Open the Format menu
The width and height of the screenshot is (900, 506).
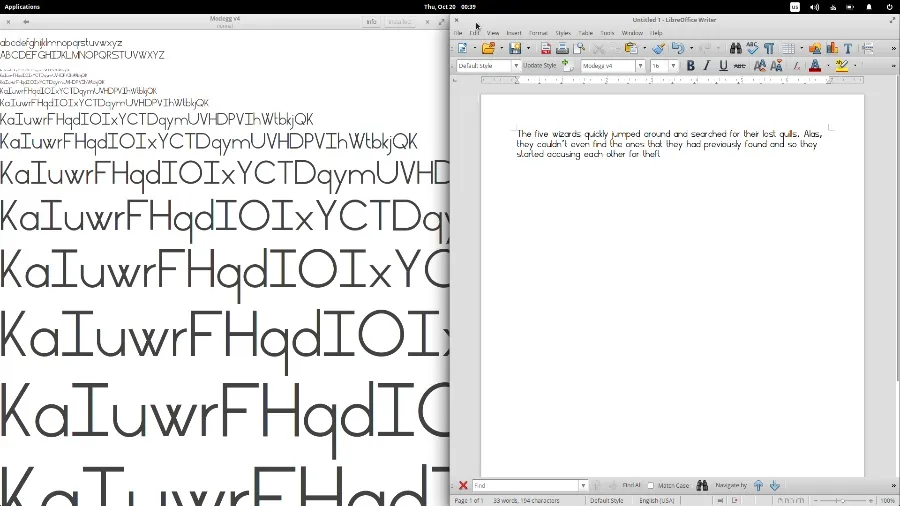pos(538,33)
